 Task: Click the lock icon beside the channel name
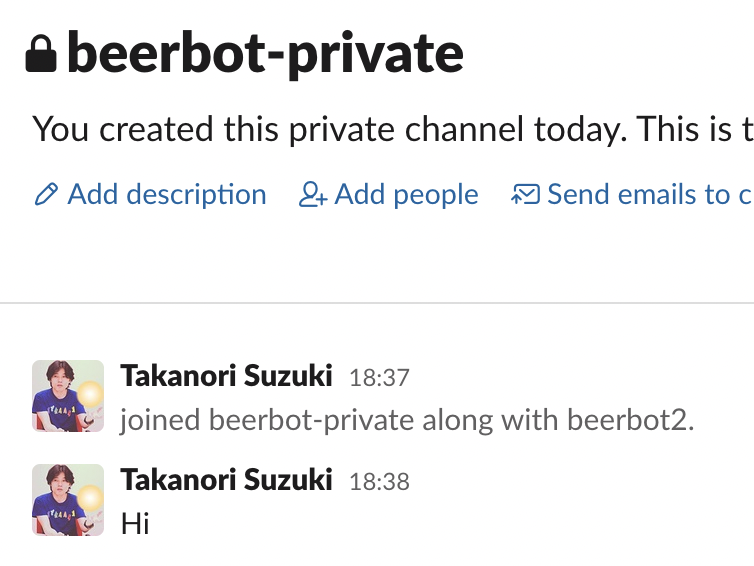point(41,54)
